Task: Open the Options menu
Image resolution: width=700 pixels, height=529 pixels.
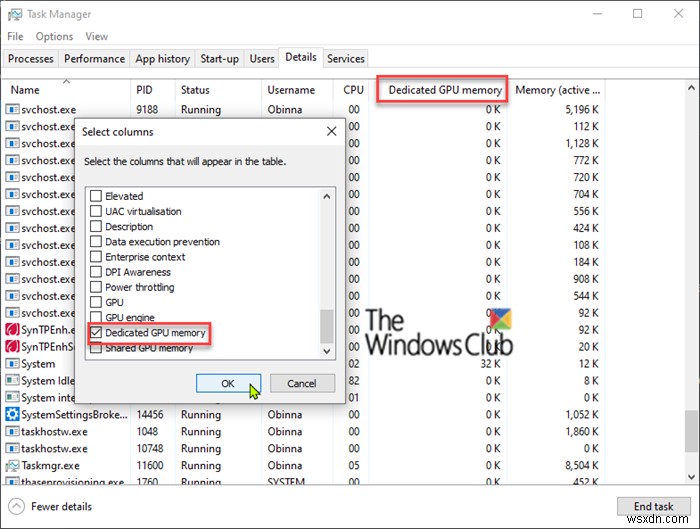Action: [54, 36]
